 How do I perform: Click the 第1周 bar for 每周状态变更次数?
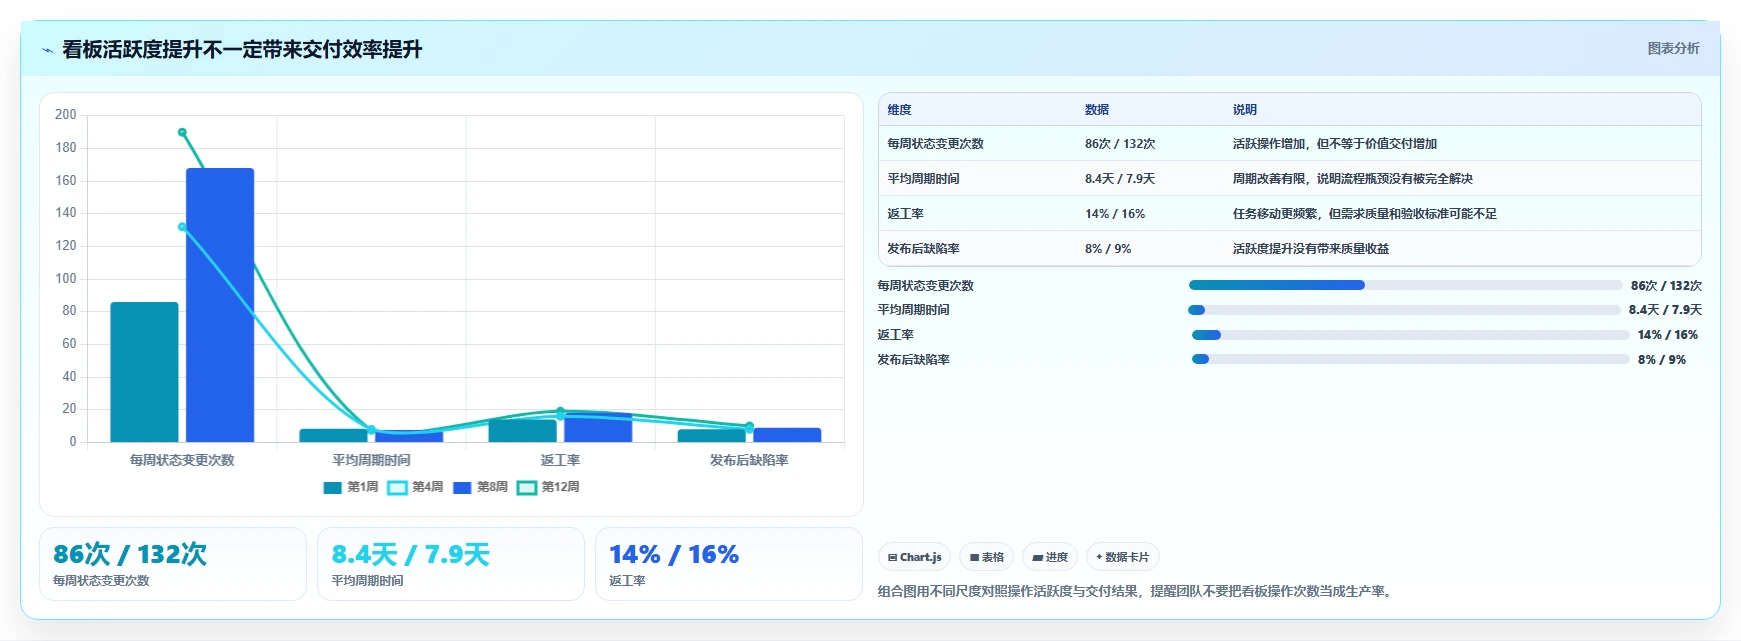point(144,372)
